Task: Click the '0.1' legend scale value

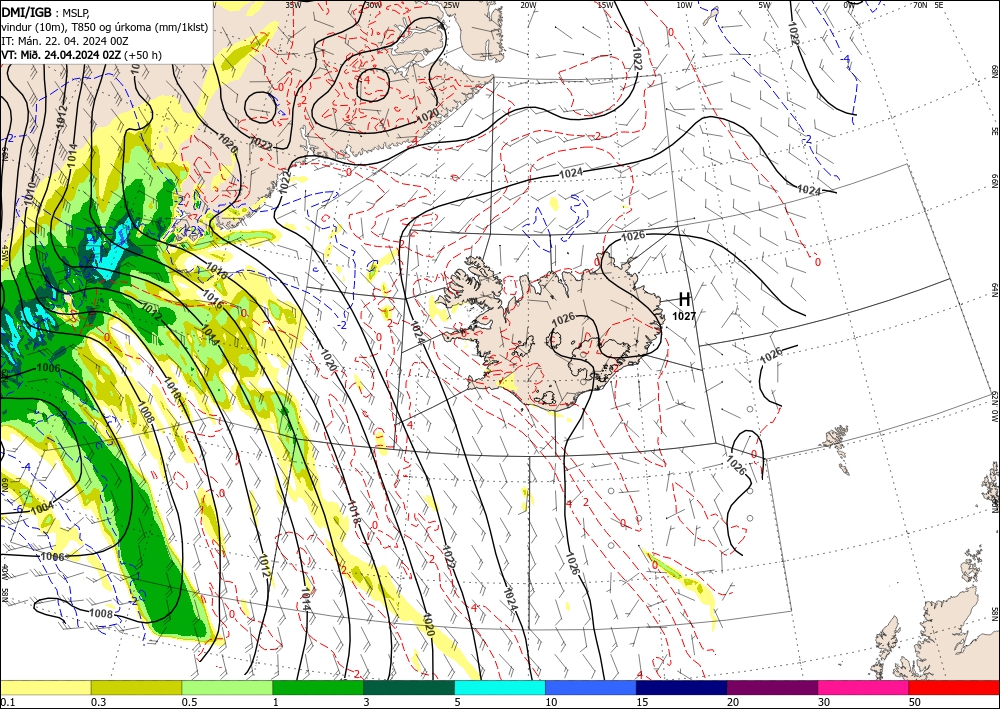Action: point(6,701)
